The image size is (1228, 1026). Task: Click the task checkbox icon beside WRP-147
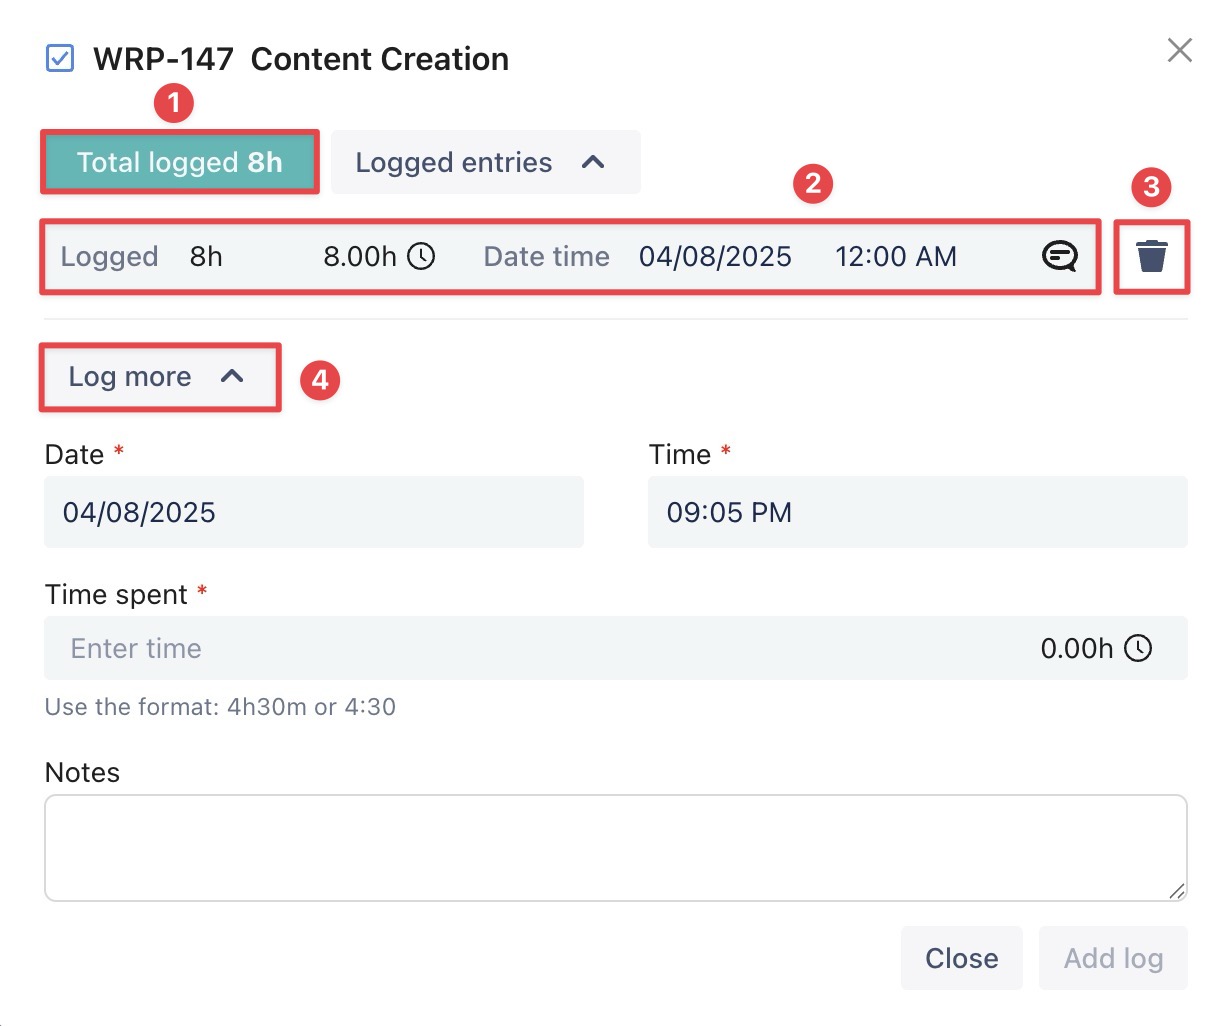[60, 58]
